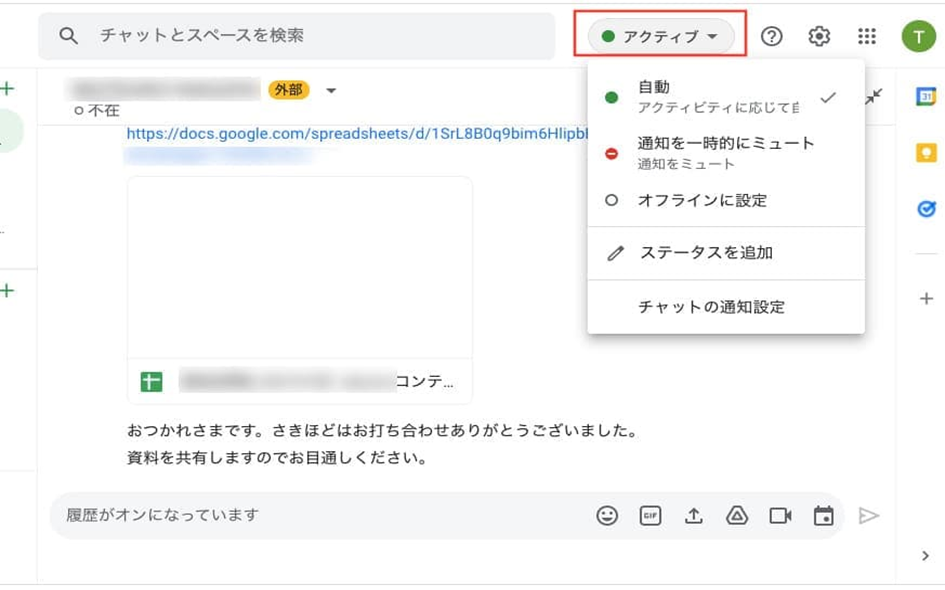The width and height of the screenshot is (945, 590).
Task: Click the emoji smiley icon
Action: (x=607, y=515)
